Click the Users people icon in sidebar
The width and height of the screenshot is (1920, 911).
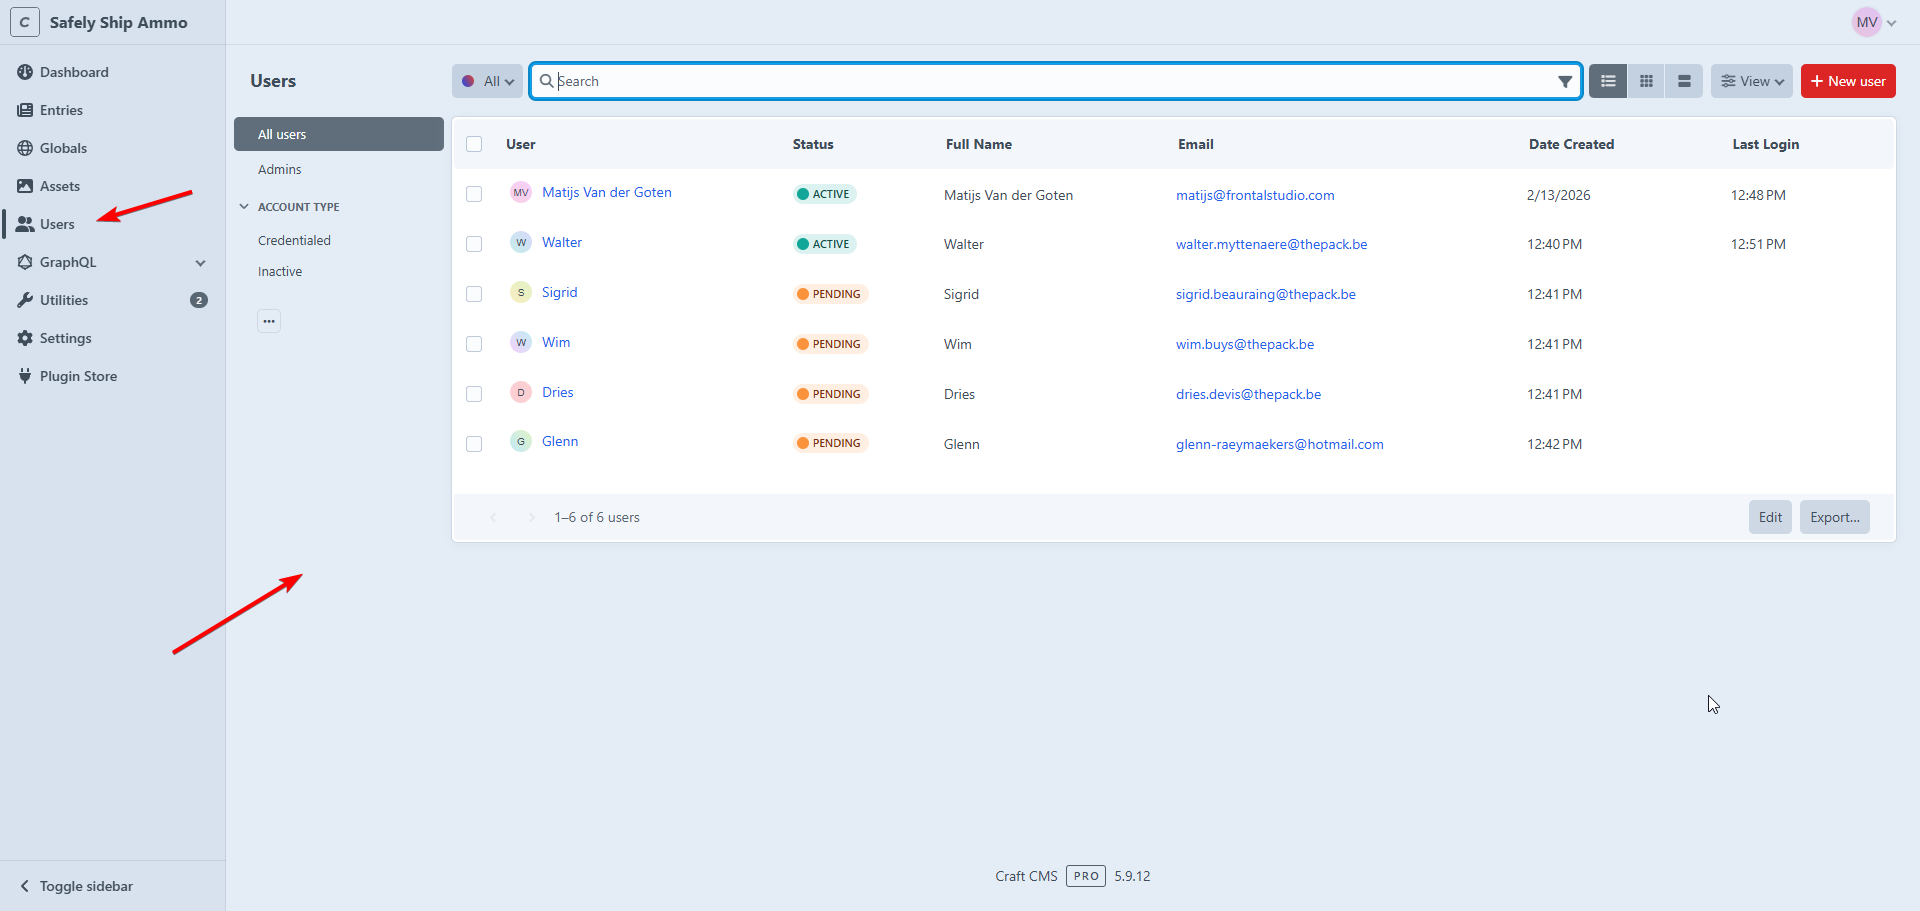pos(25,224)
